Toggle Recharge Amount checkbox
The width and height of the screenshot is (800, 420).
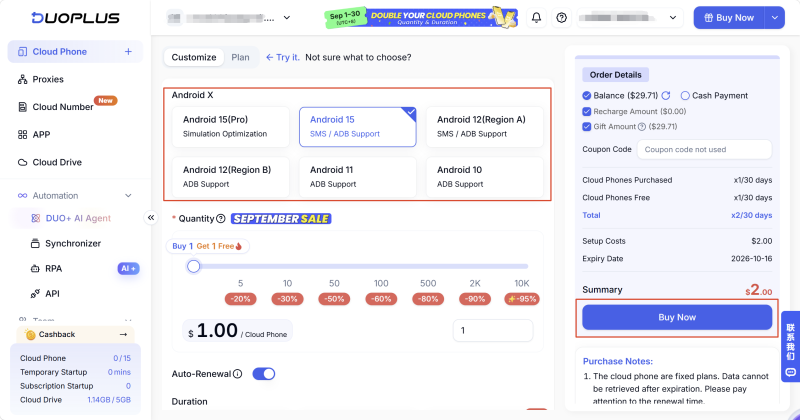click(x=587, y=111)
